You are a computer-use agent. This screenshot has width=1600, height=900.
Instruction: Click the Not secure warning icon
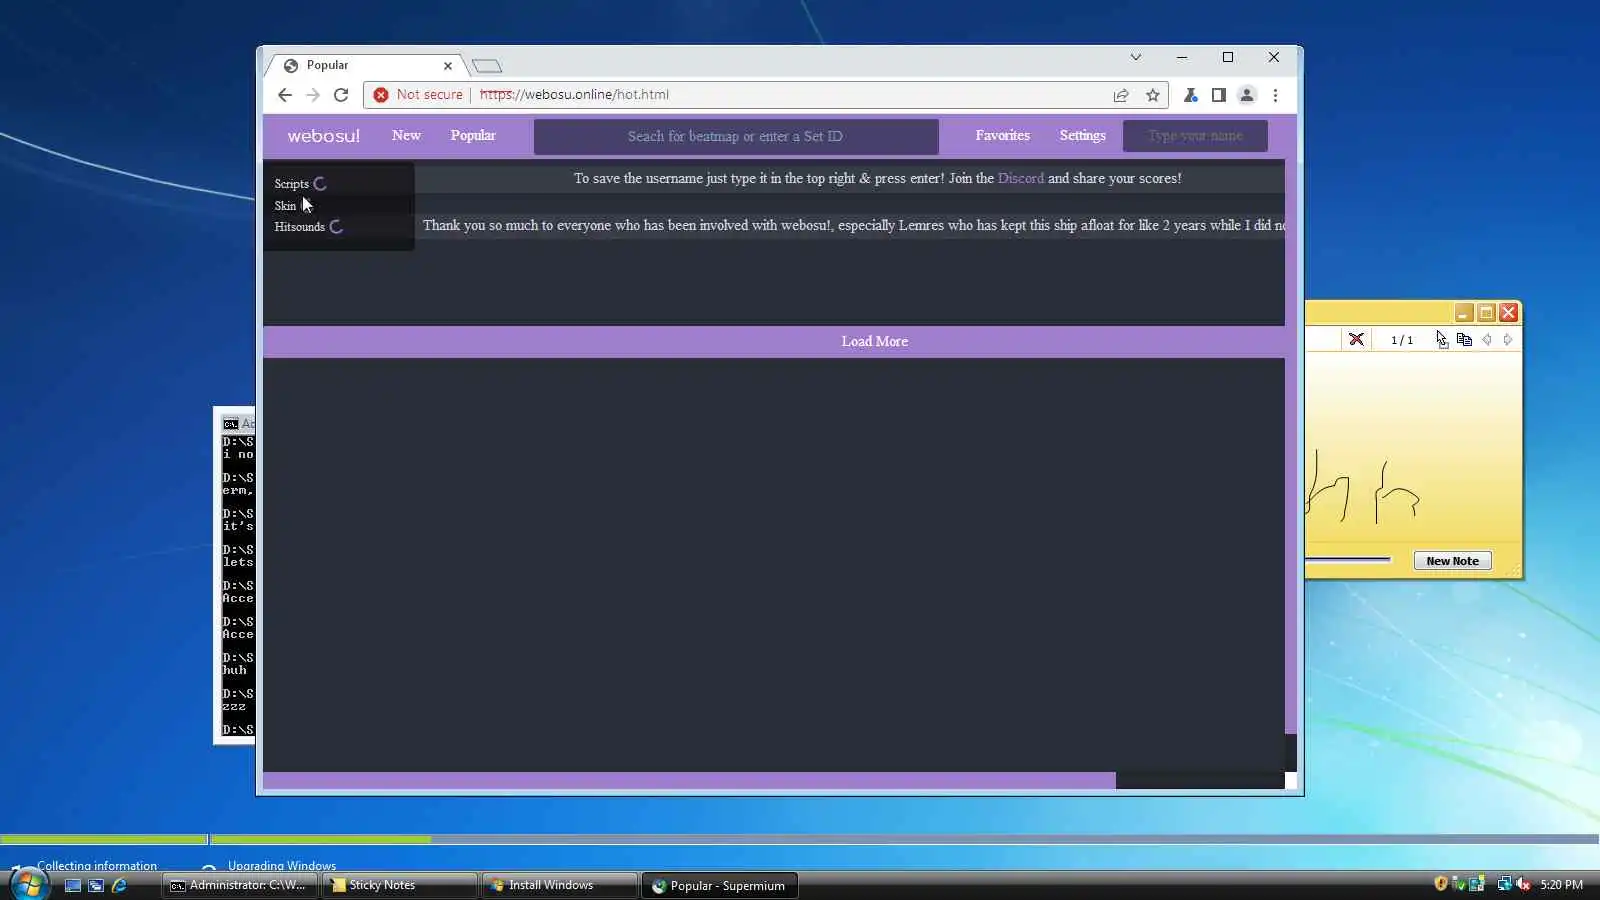tap(381, 95)
